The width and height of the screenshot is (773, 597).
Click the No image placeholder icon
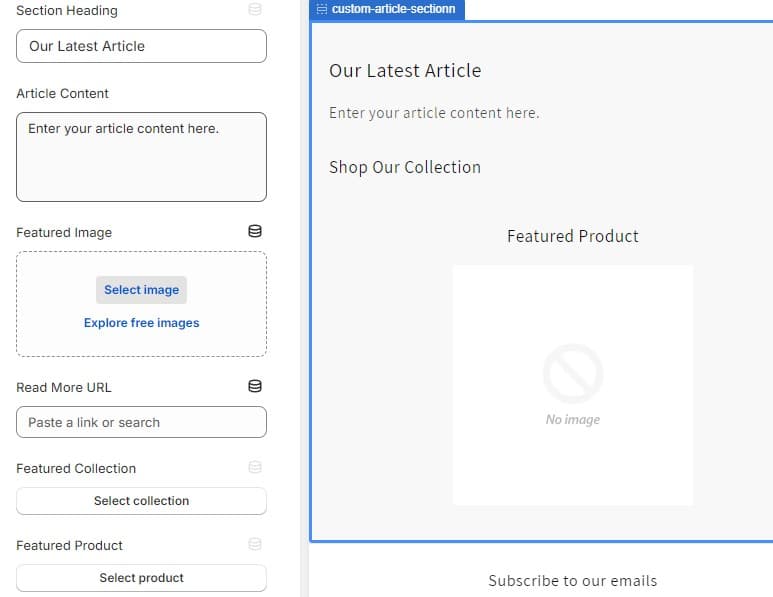point(573,374)
